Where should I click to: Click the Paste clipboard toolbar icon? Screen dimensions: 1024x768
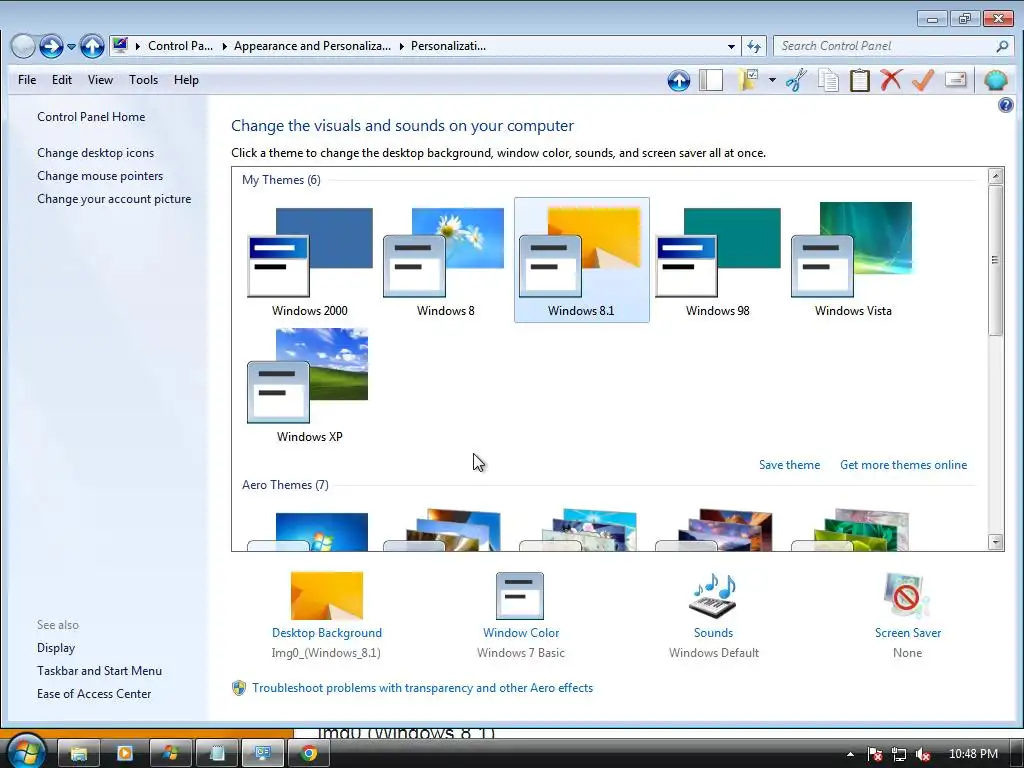click(859, 80)
